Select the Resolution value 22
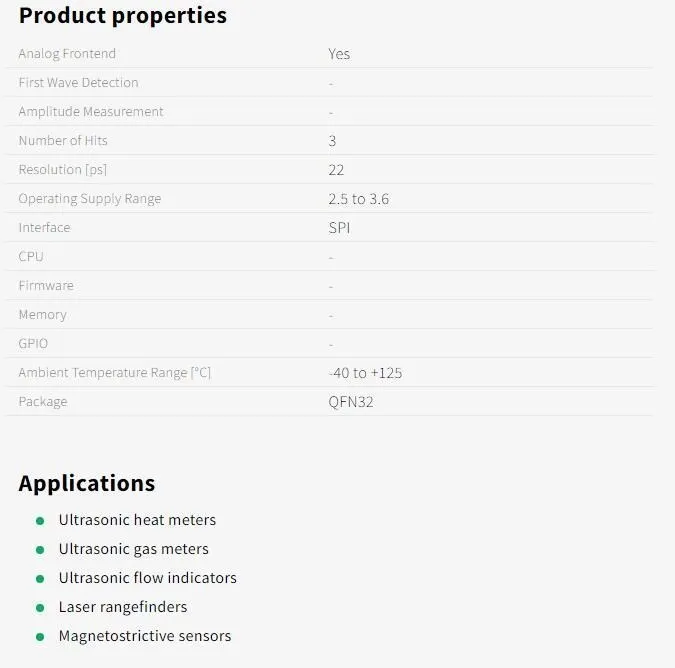675x668 pixels. 336,170
